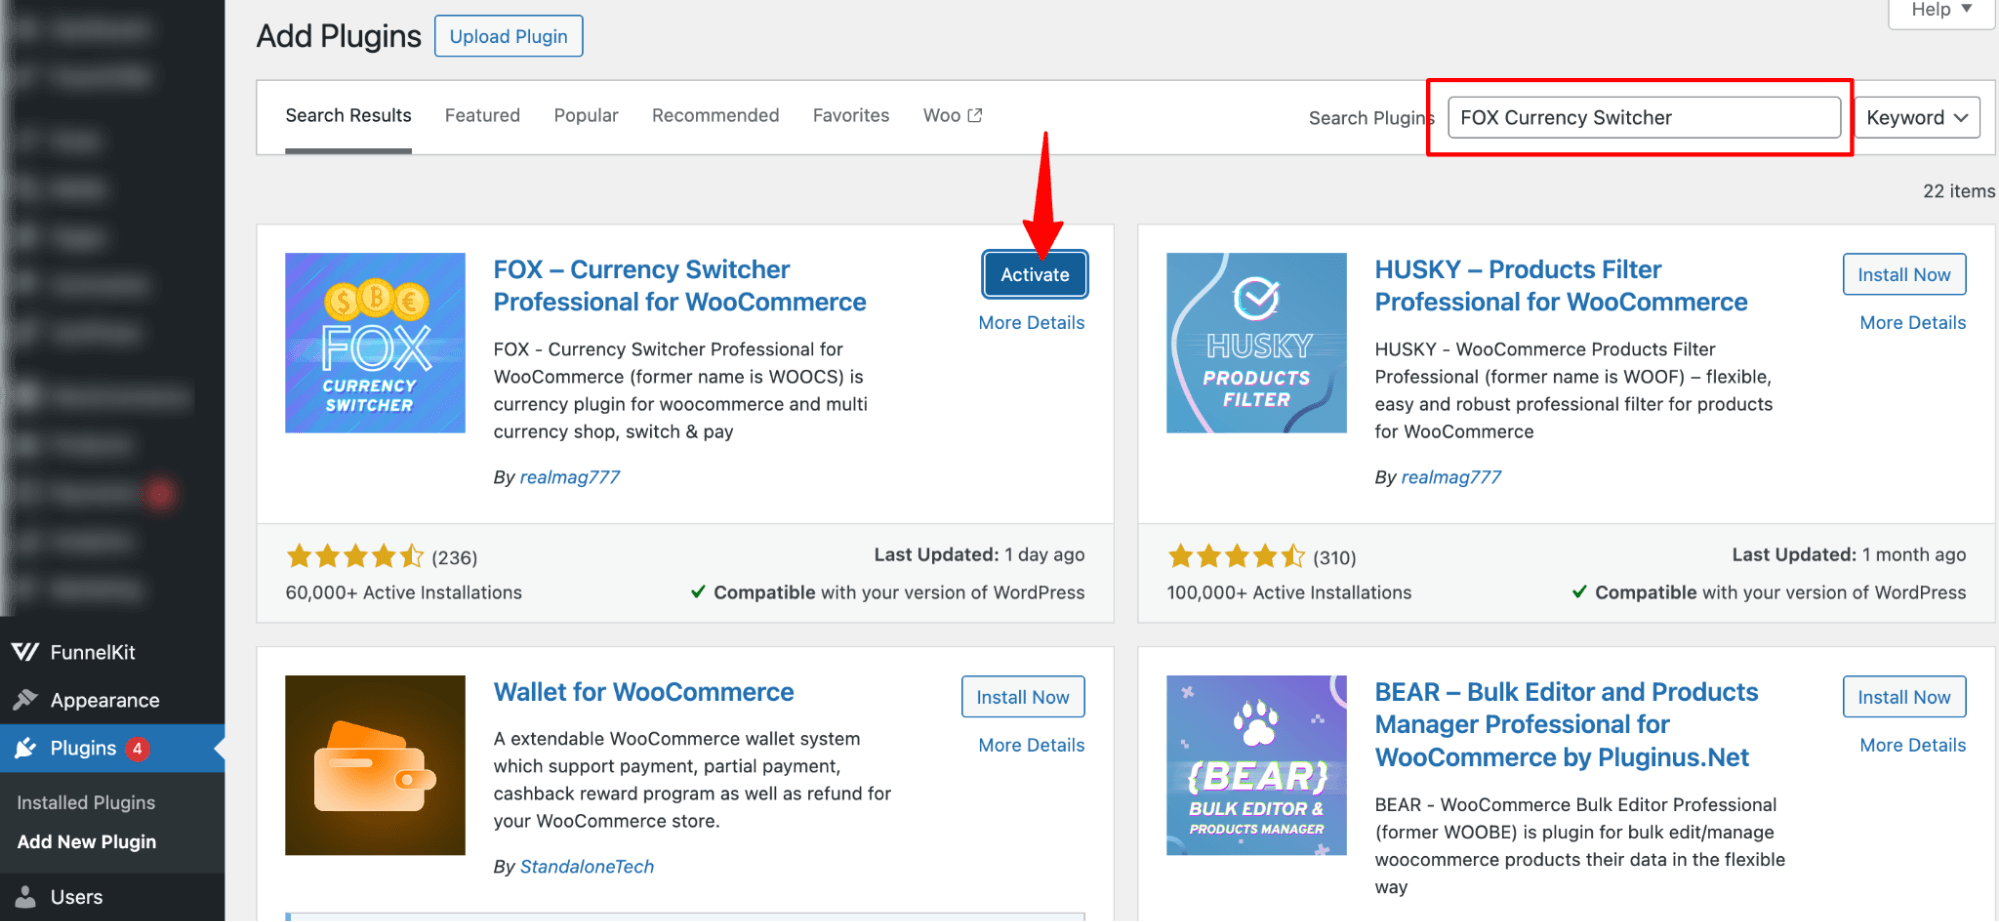1999x922 pixels.
Task: Activate the FOX Currency Switcher plugin
Action: pyautogui.click(x=1035, y=274)
